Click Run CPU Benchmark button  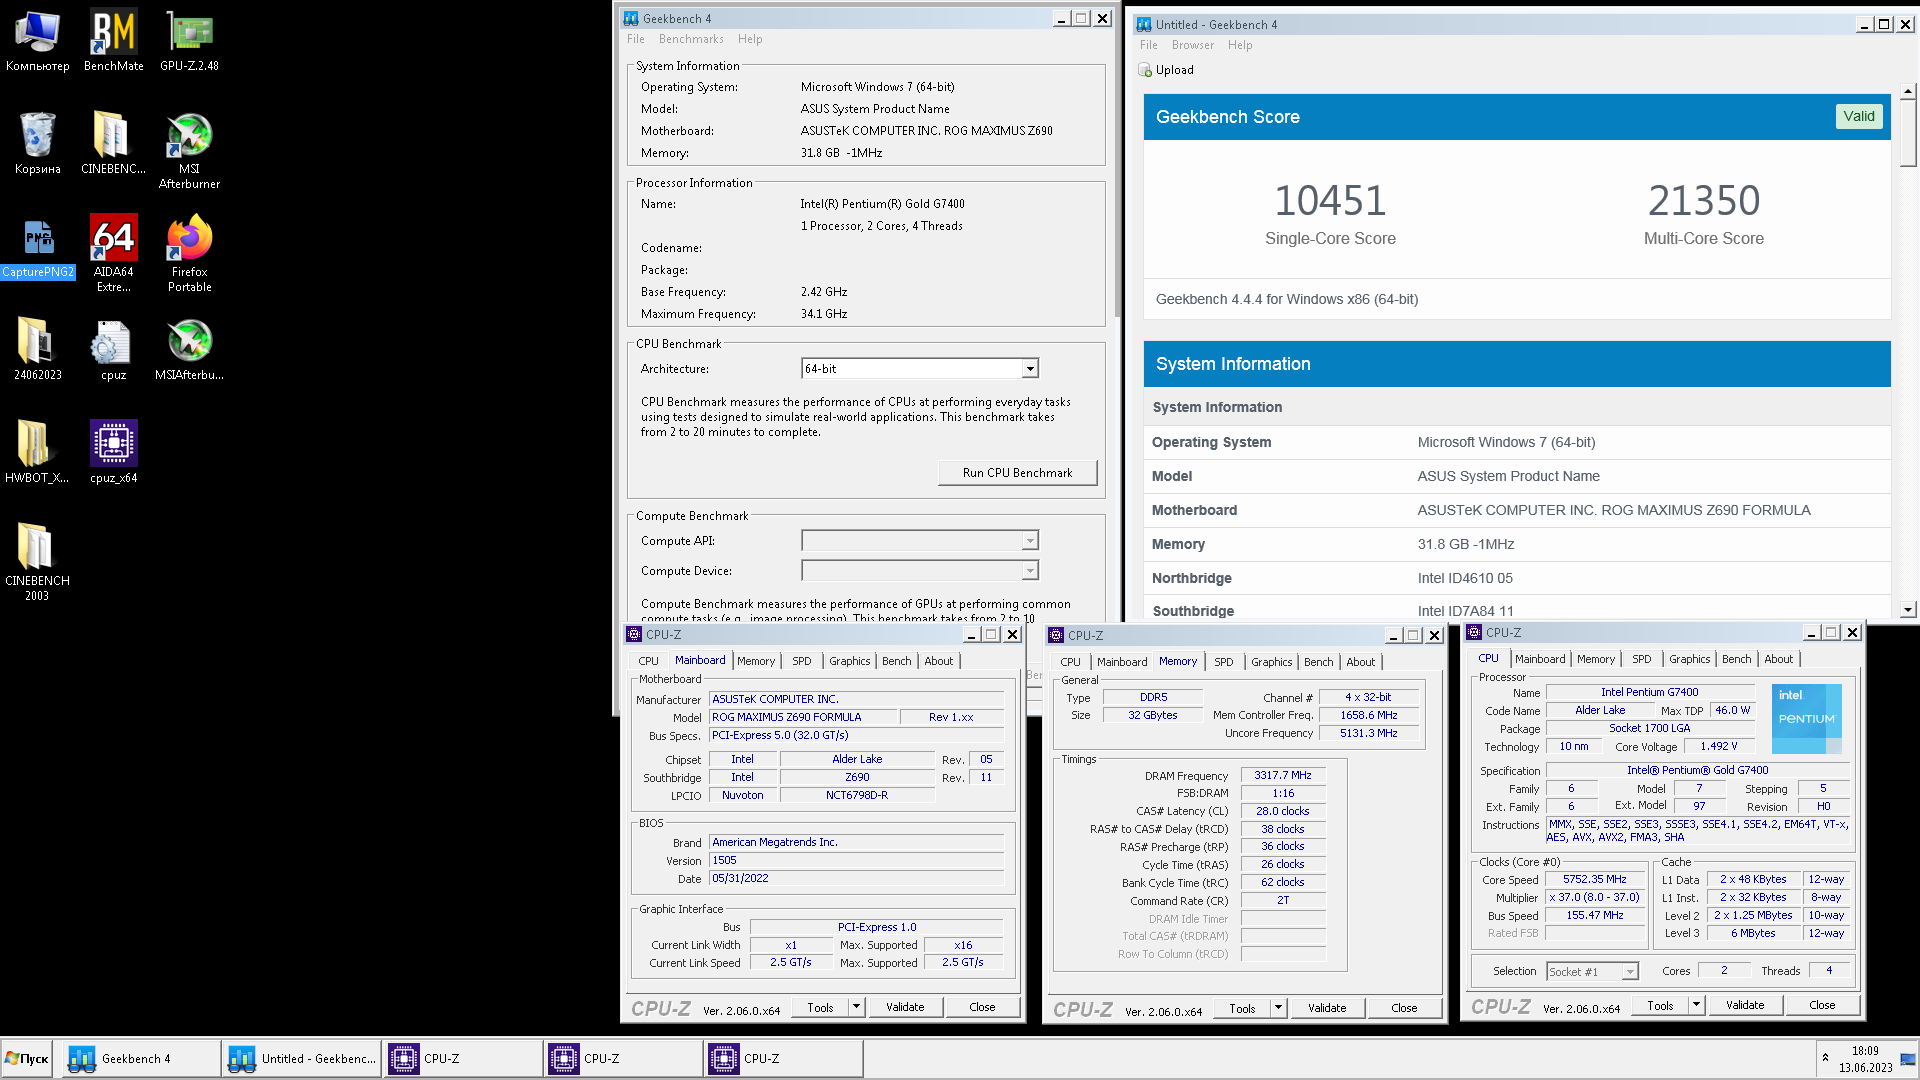point(1017,473)
